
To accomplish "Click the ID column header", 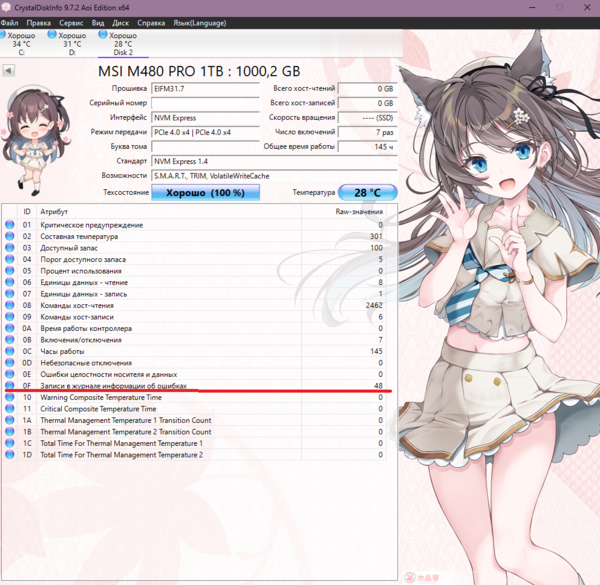I will coord(27,212).
